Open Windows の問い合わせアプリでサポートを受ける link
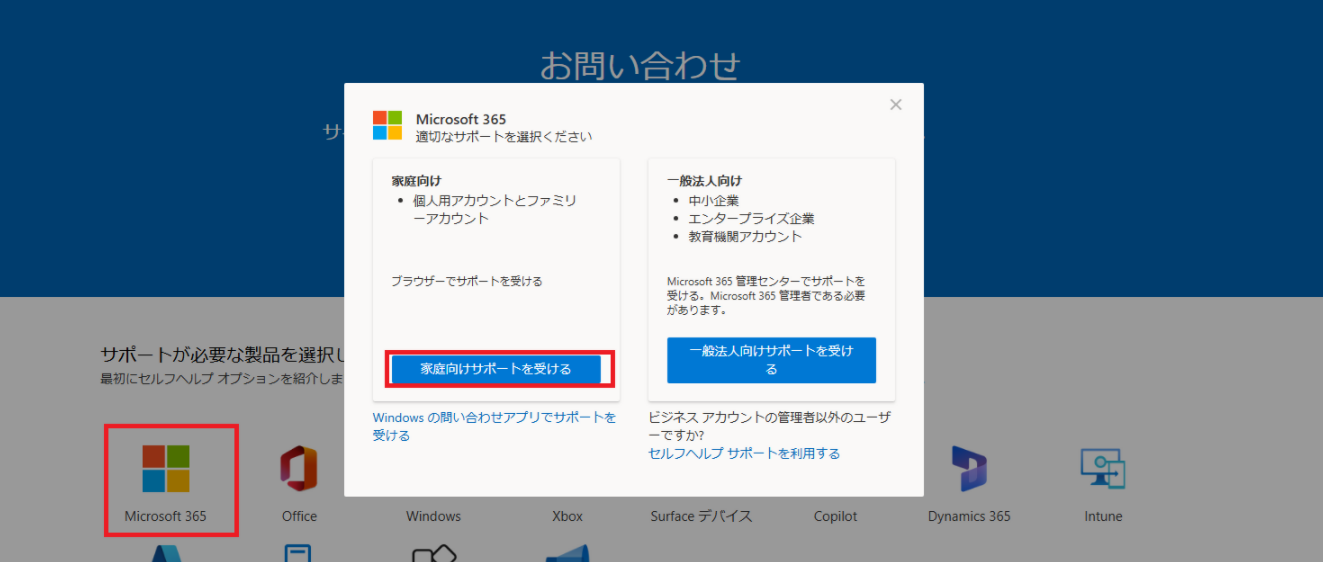 click(495, 426)
